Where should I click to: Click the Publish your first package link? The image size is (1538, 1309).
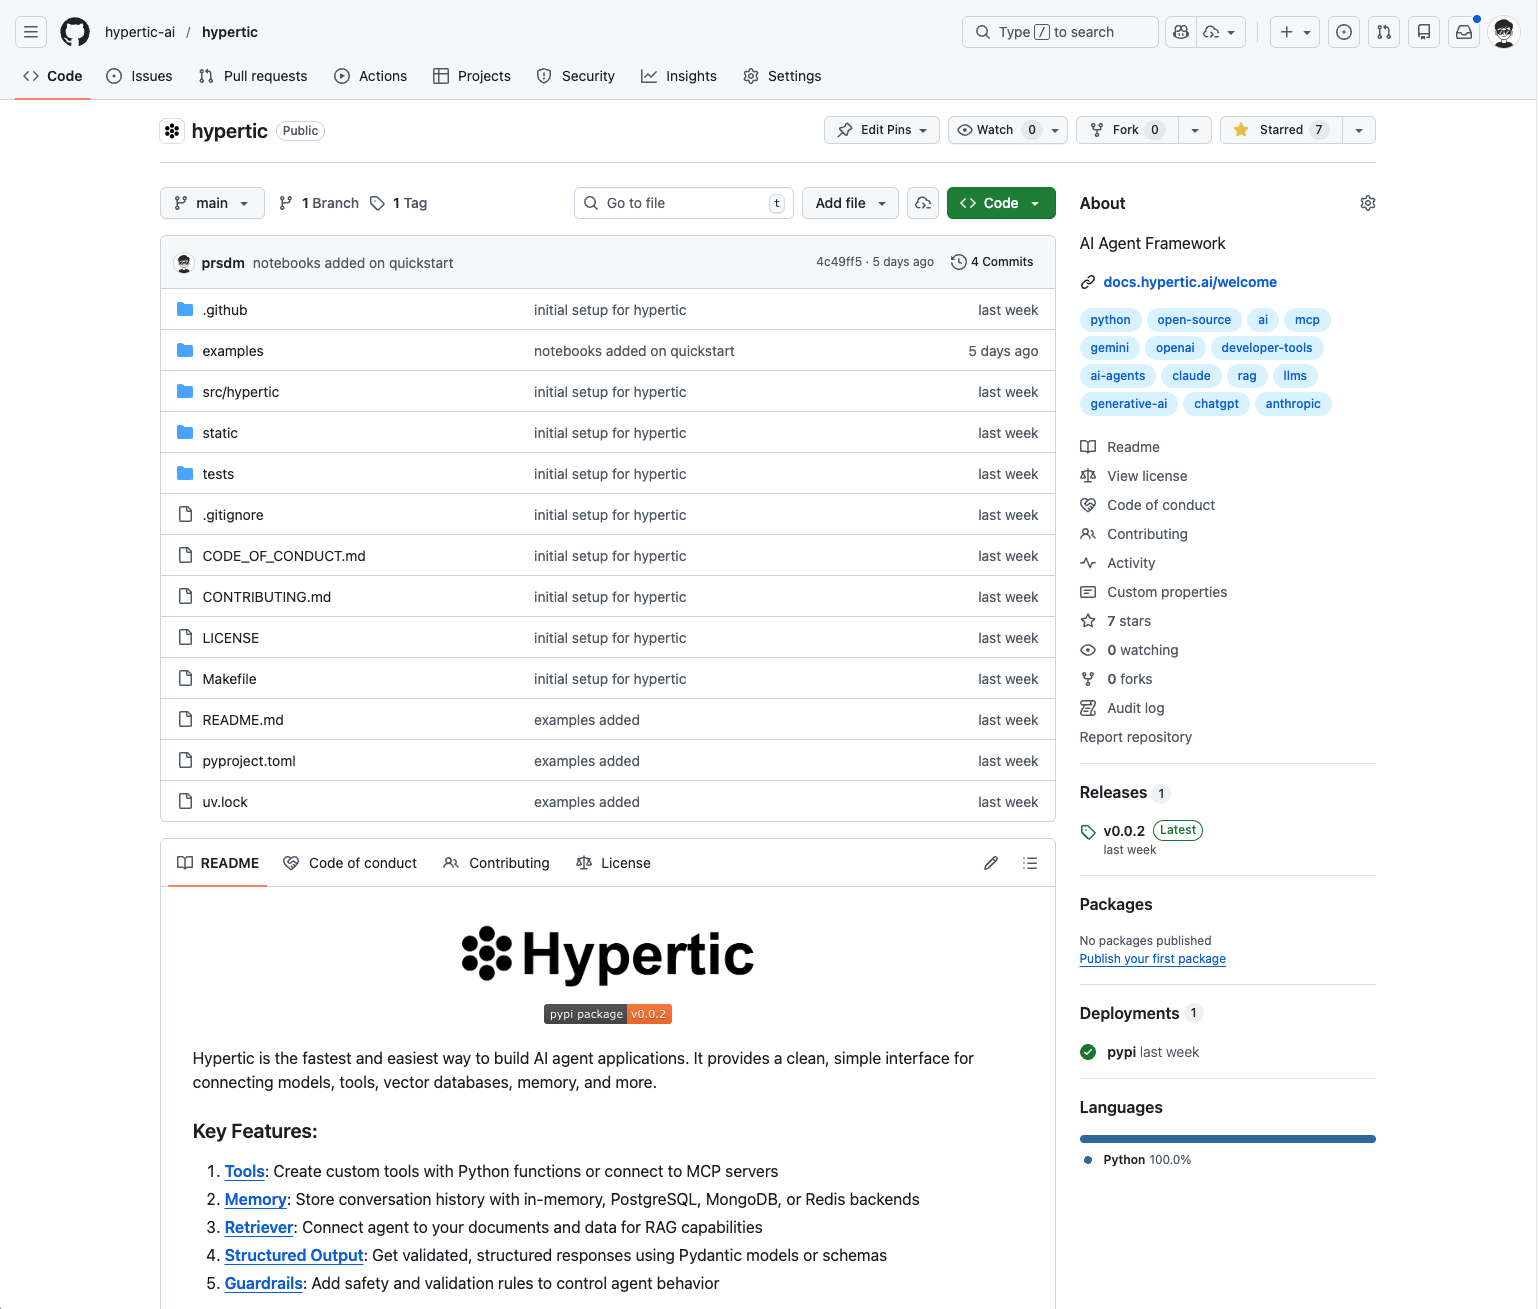click(x=1152, y=958)
